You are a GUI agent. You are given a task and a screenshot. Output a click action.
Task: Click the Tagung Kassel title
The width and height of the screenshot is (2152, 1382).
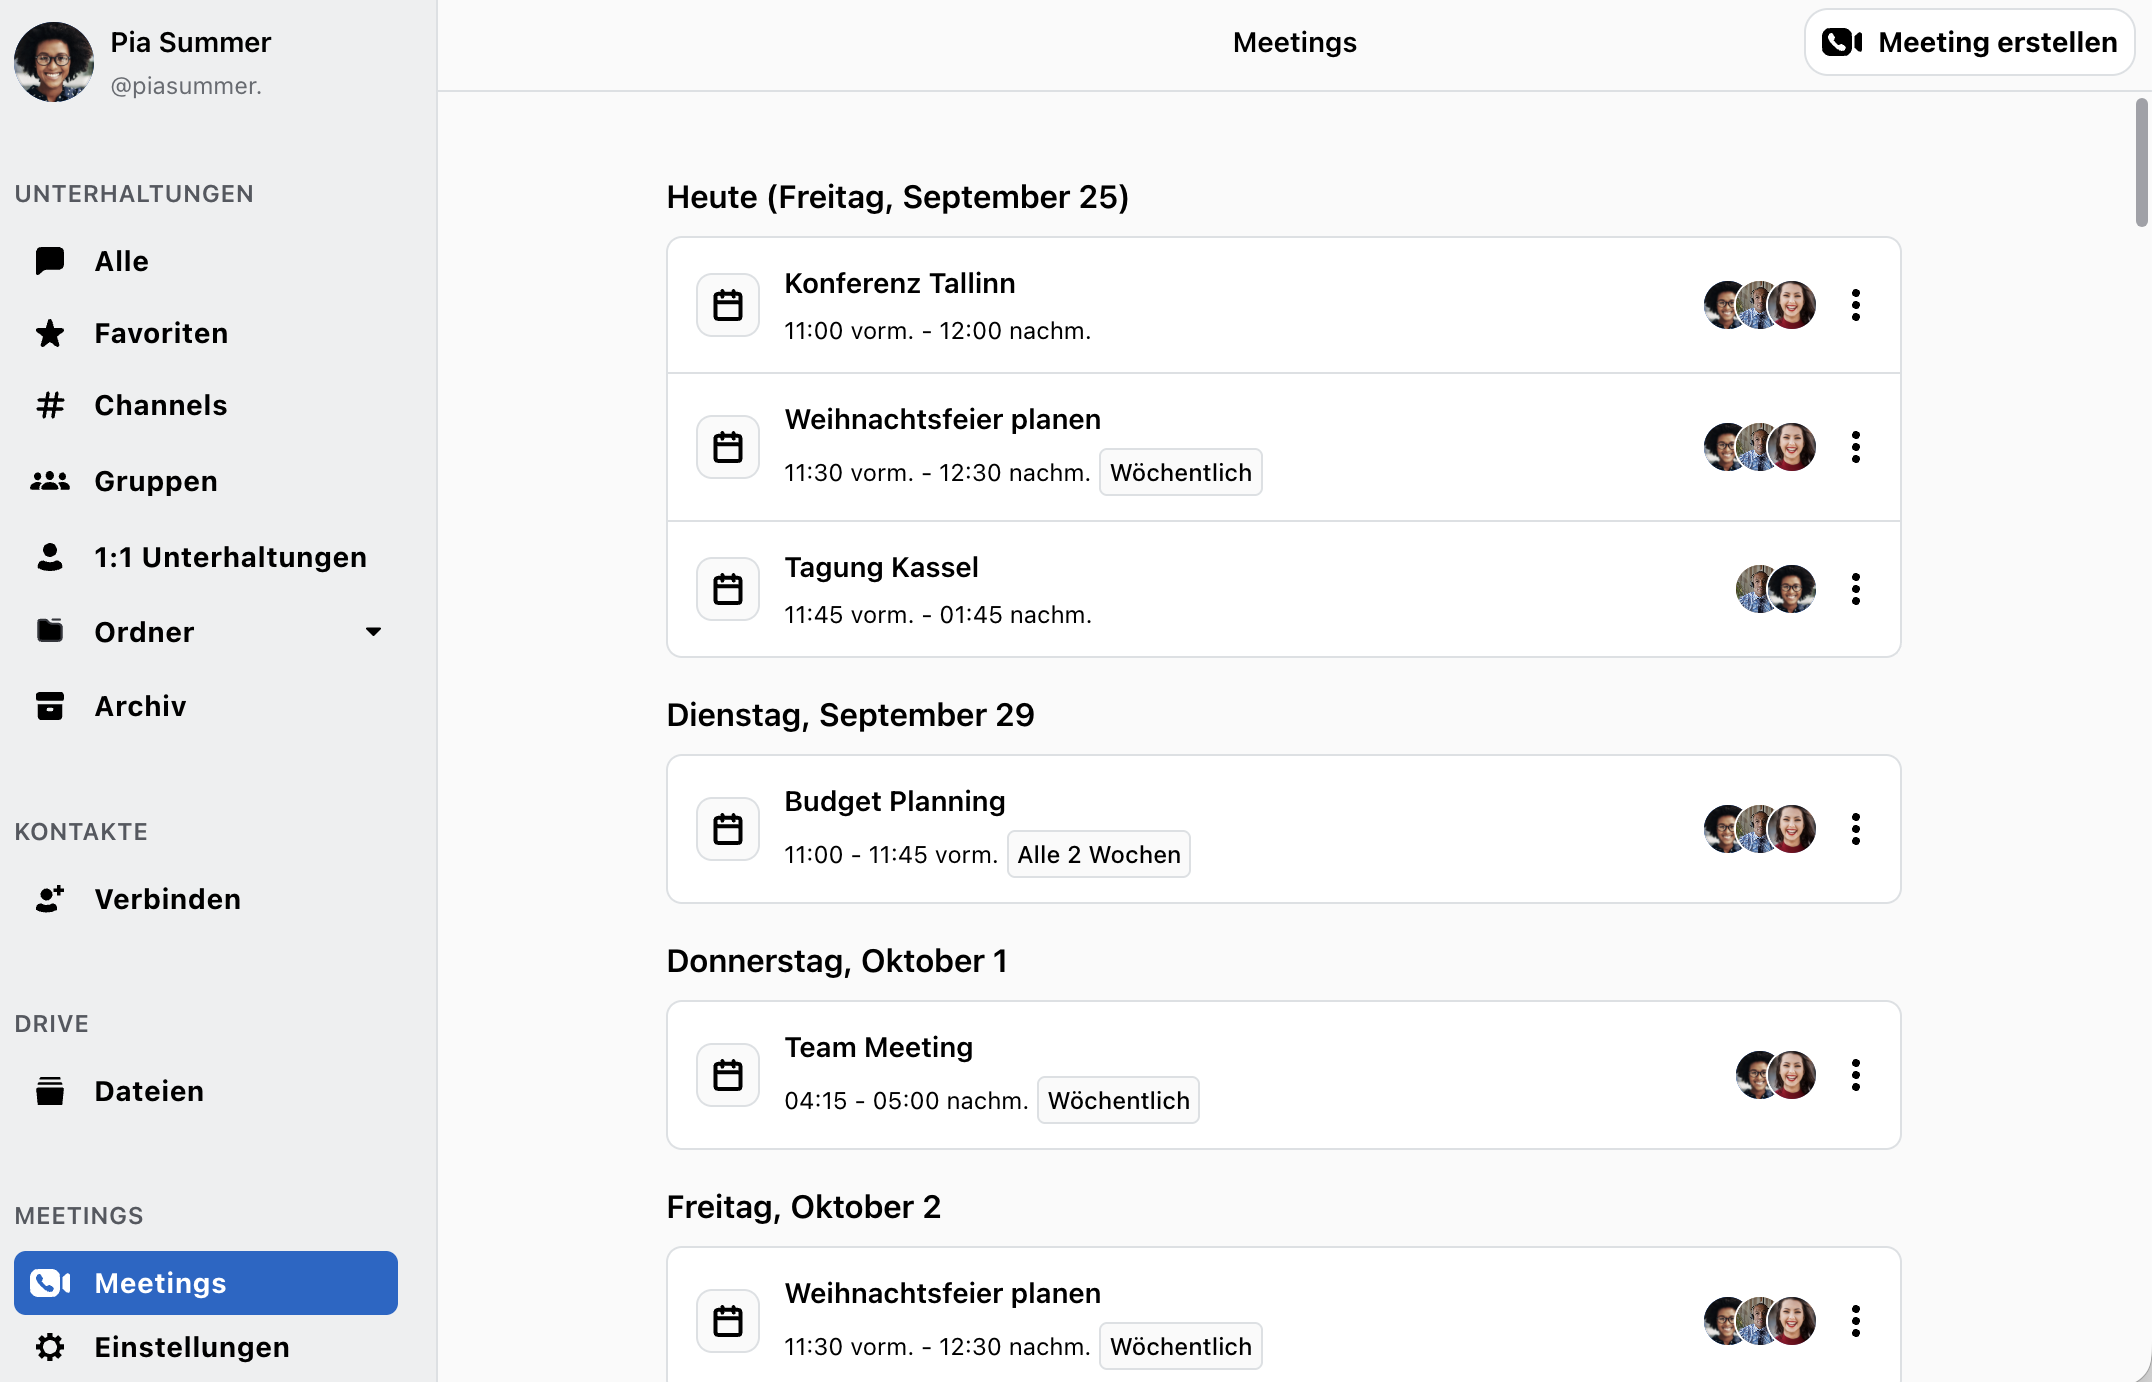coord(882,567)
